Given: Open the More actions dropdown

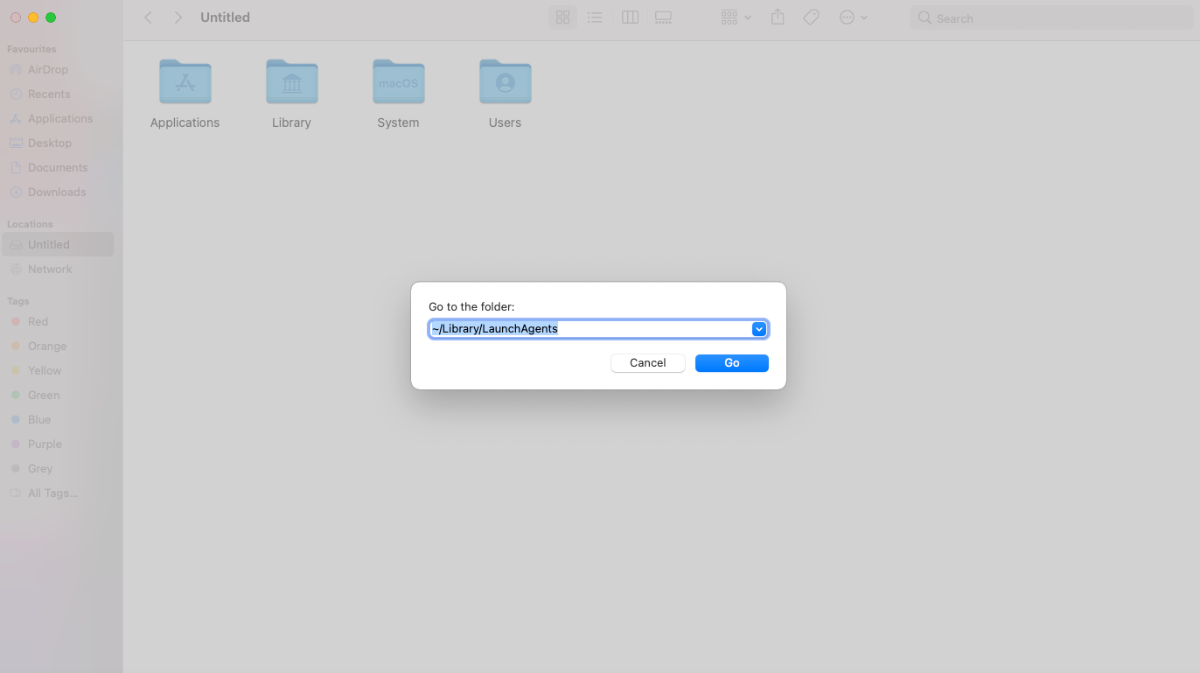Looking at the screenshot, I should (853, 17).
